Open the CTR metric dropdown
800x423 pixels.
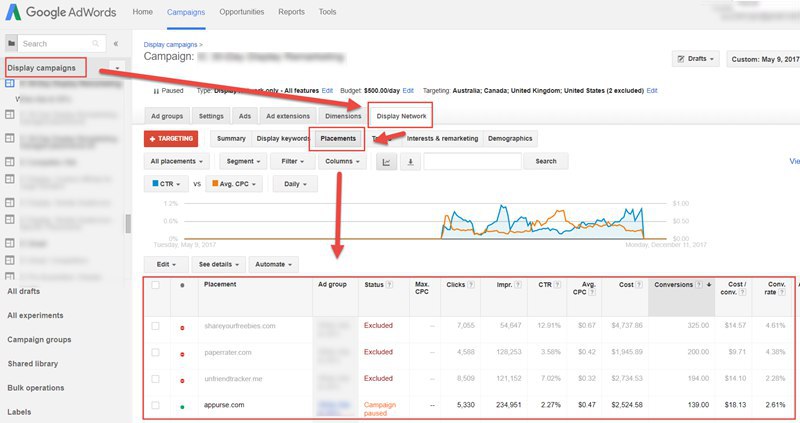tap(166, 184)
